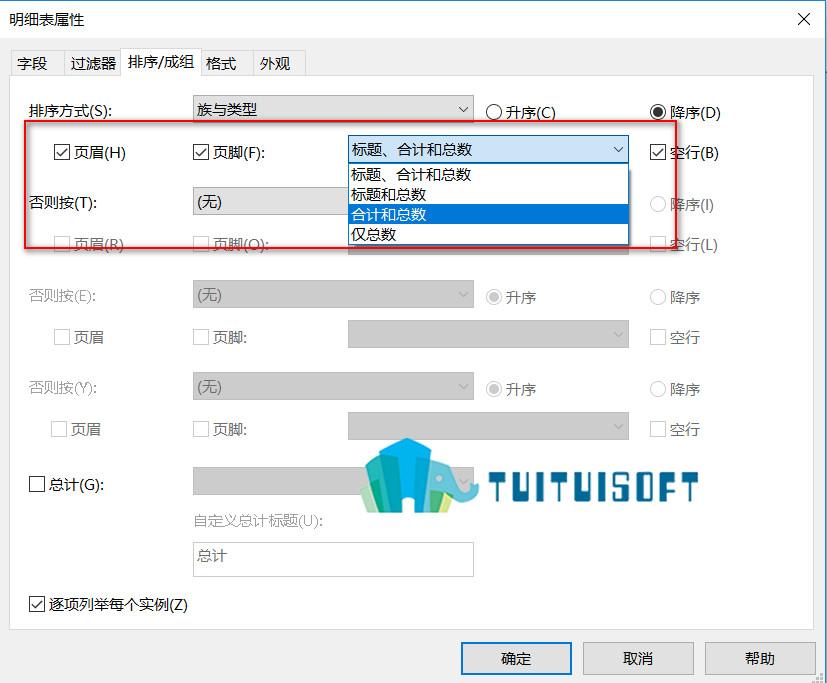Open the 外观 tab
This screenshot has height=683, width=827.
[279, 64]
